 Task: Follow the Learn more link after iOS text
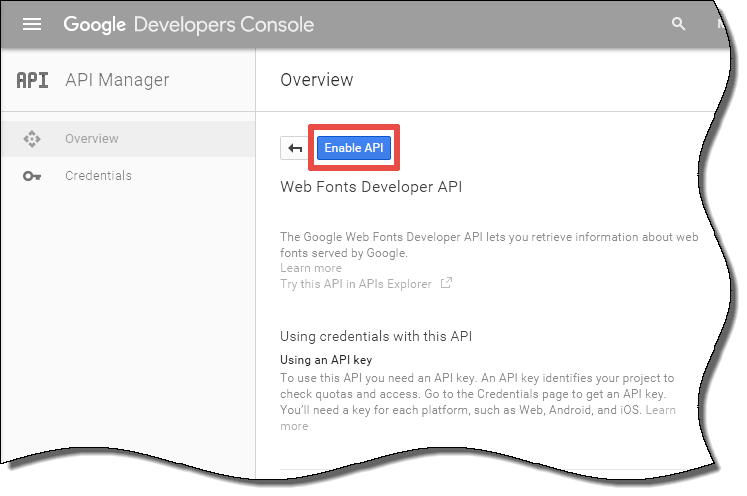tap(660, 410)
